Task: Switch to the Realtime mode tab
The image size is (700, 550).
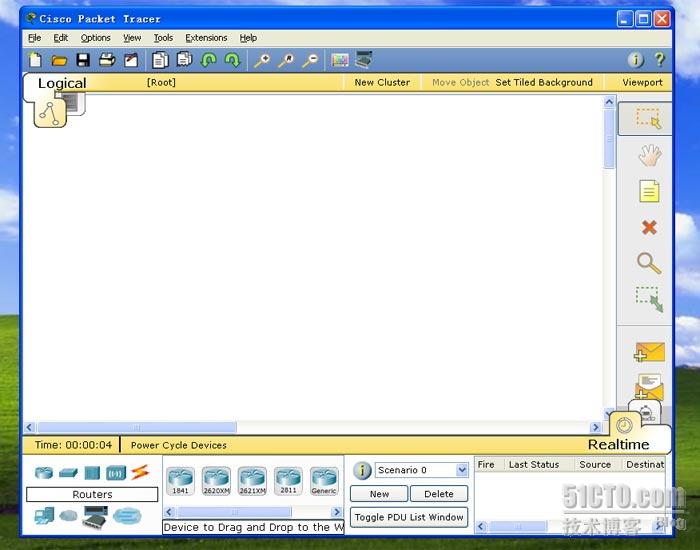Action: [618, 444]
